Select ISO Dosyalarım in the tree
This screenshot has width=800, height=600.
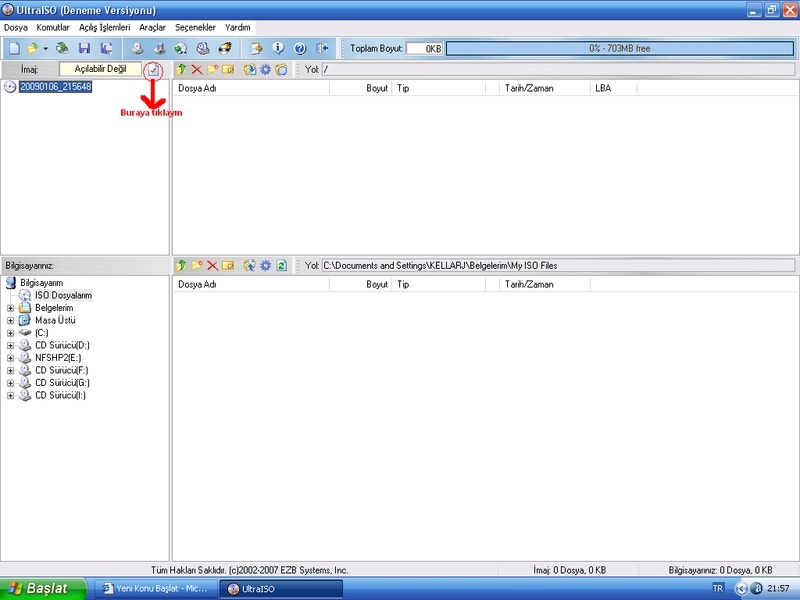point(63,295)
